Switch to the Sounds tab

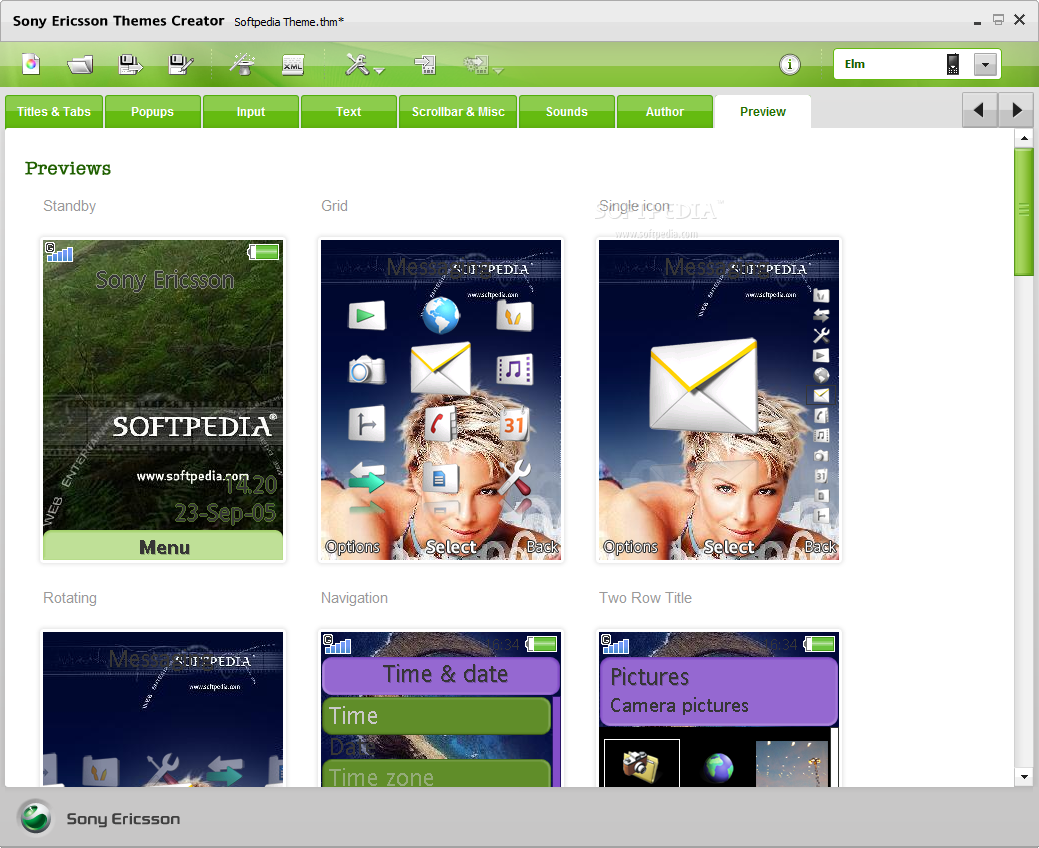pyautogui.click(x=567, y=111)
